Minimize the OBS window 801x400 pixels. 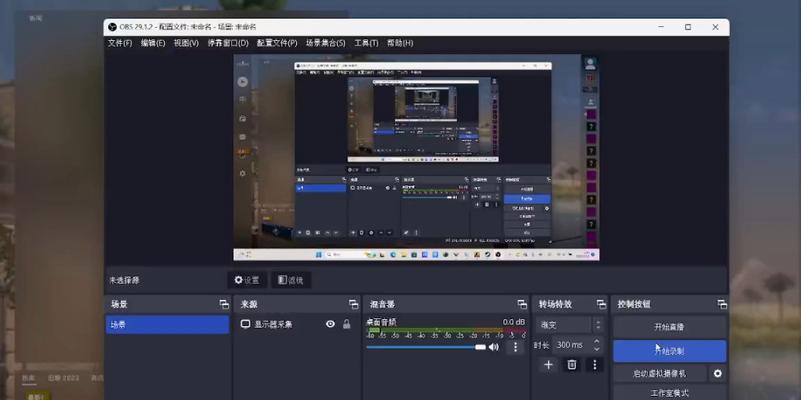662,27
